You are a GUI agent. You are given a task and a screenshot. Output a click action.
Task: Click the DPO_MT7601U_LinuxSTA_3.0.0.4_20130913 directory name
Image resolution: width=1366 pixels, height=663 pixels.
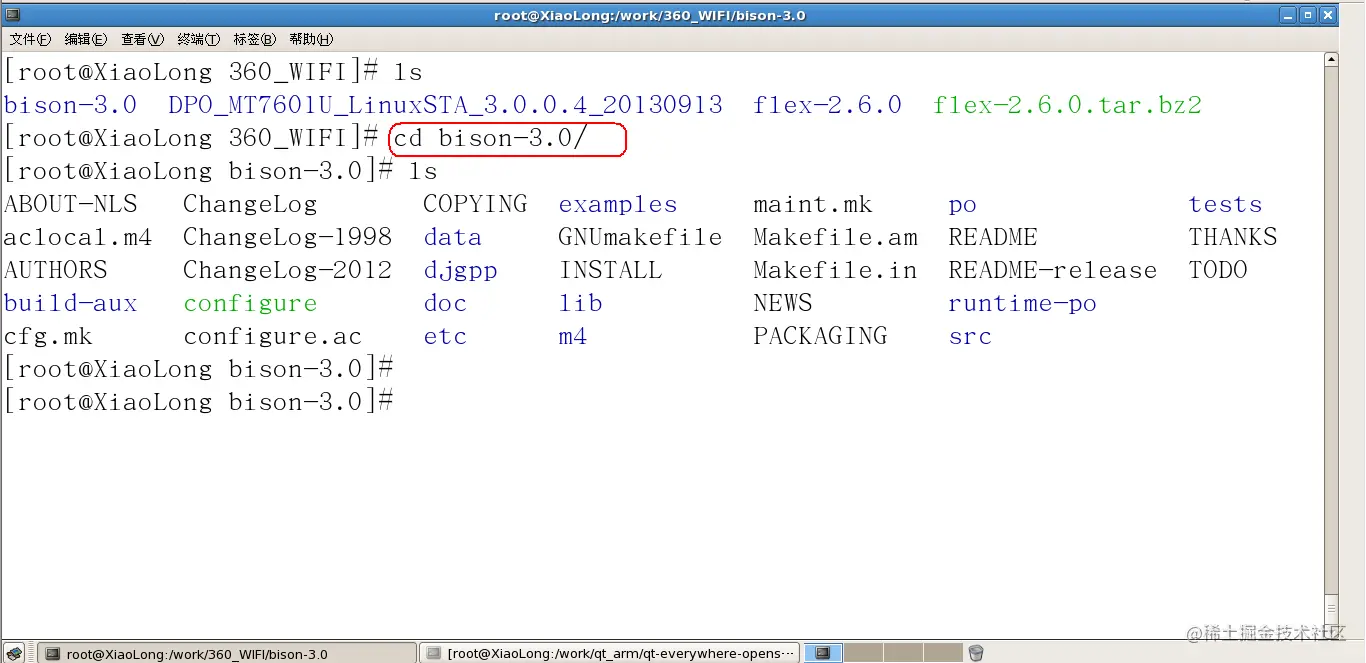pos(445,105)
